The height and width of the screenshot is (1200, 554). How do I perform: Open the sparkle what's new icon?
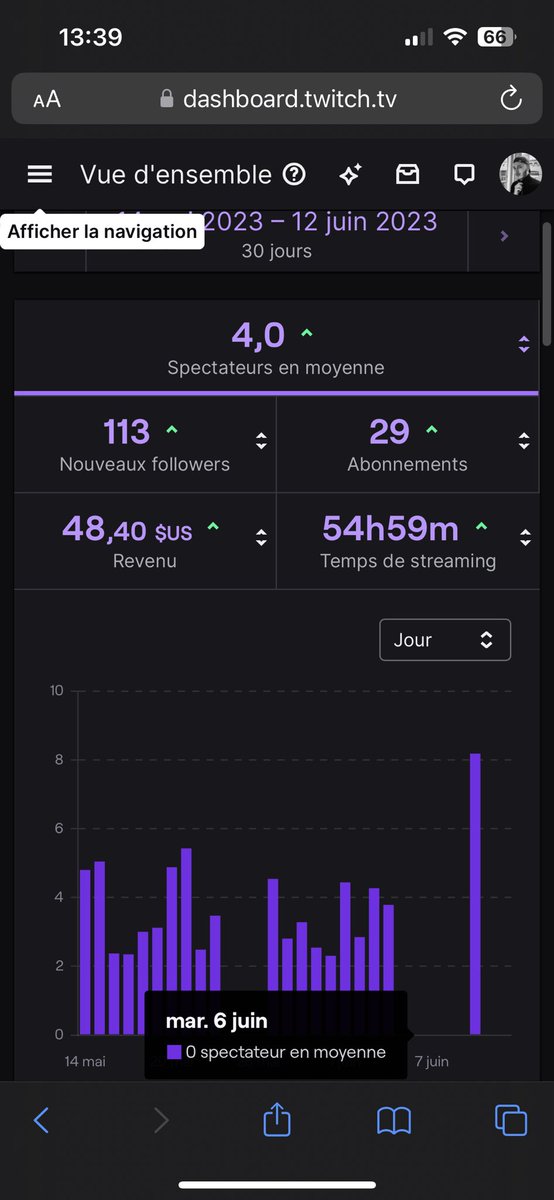[350, 175]
